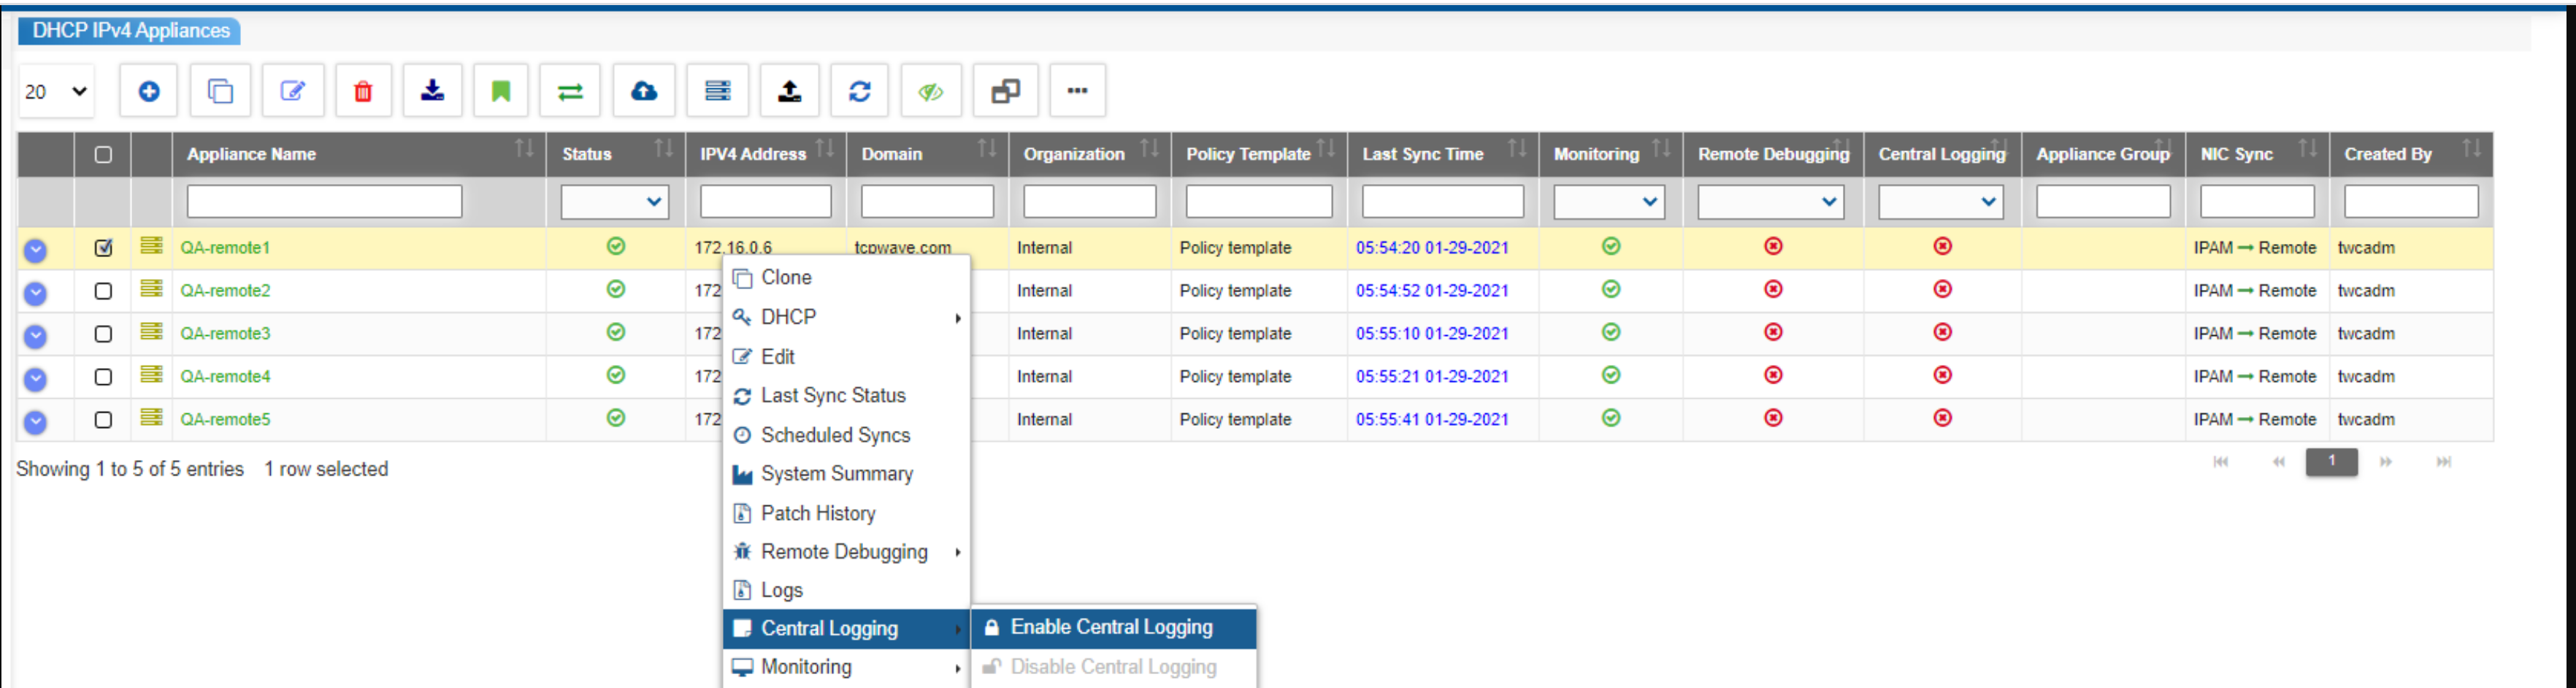Expand the QA-remote4 row chevron
The width and height of the screenshot is (2576, 688).
click(35, 379)
